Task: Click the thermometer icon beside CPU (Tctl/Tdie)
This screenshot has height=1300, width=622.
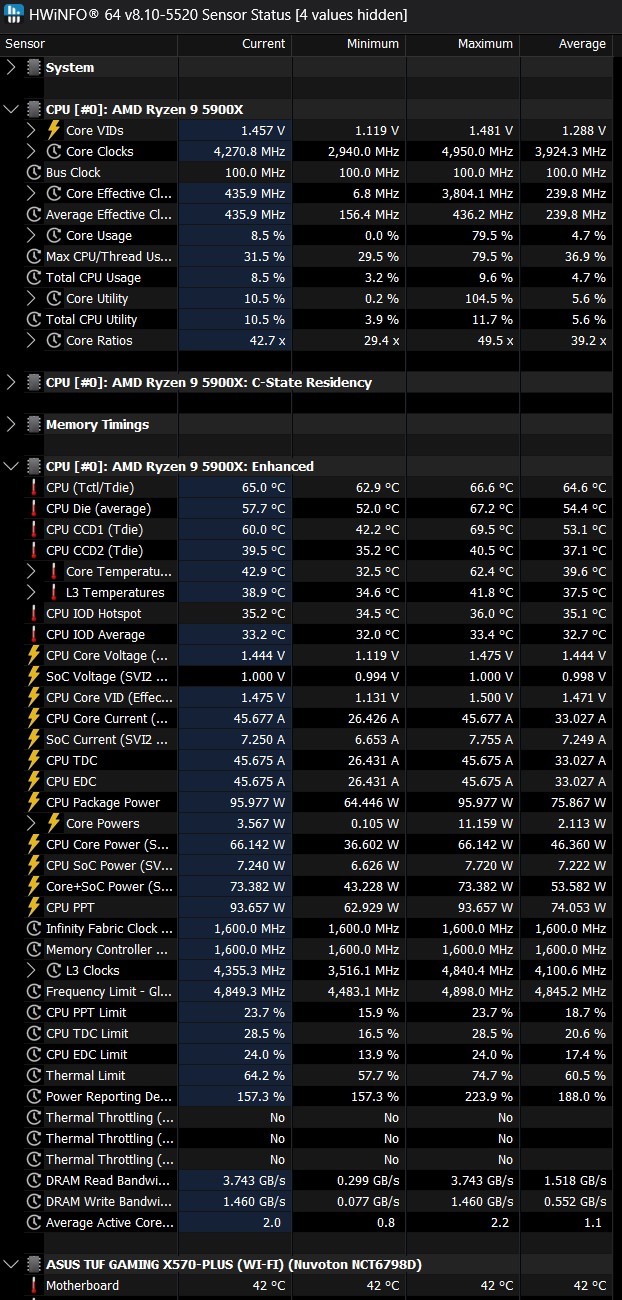Action: [x=34, y=488]
